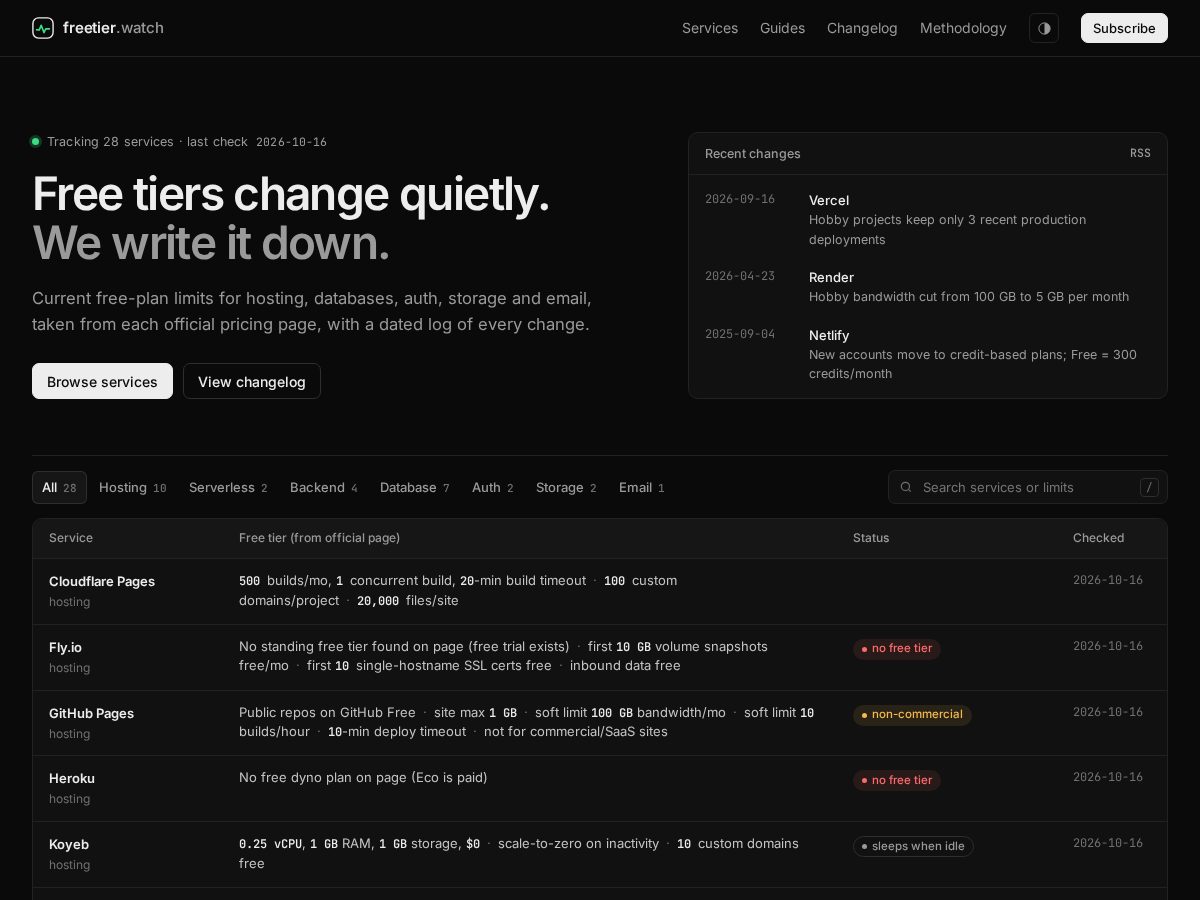Click Render change date 2026-04-23

[x=740, y=277]
